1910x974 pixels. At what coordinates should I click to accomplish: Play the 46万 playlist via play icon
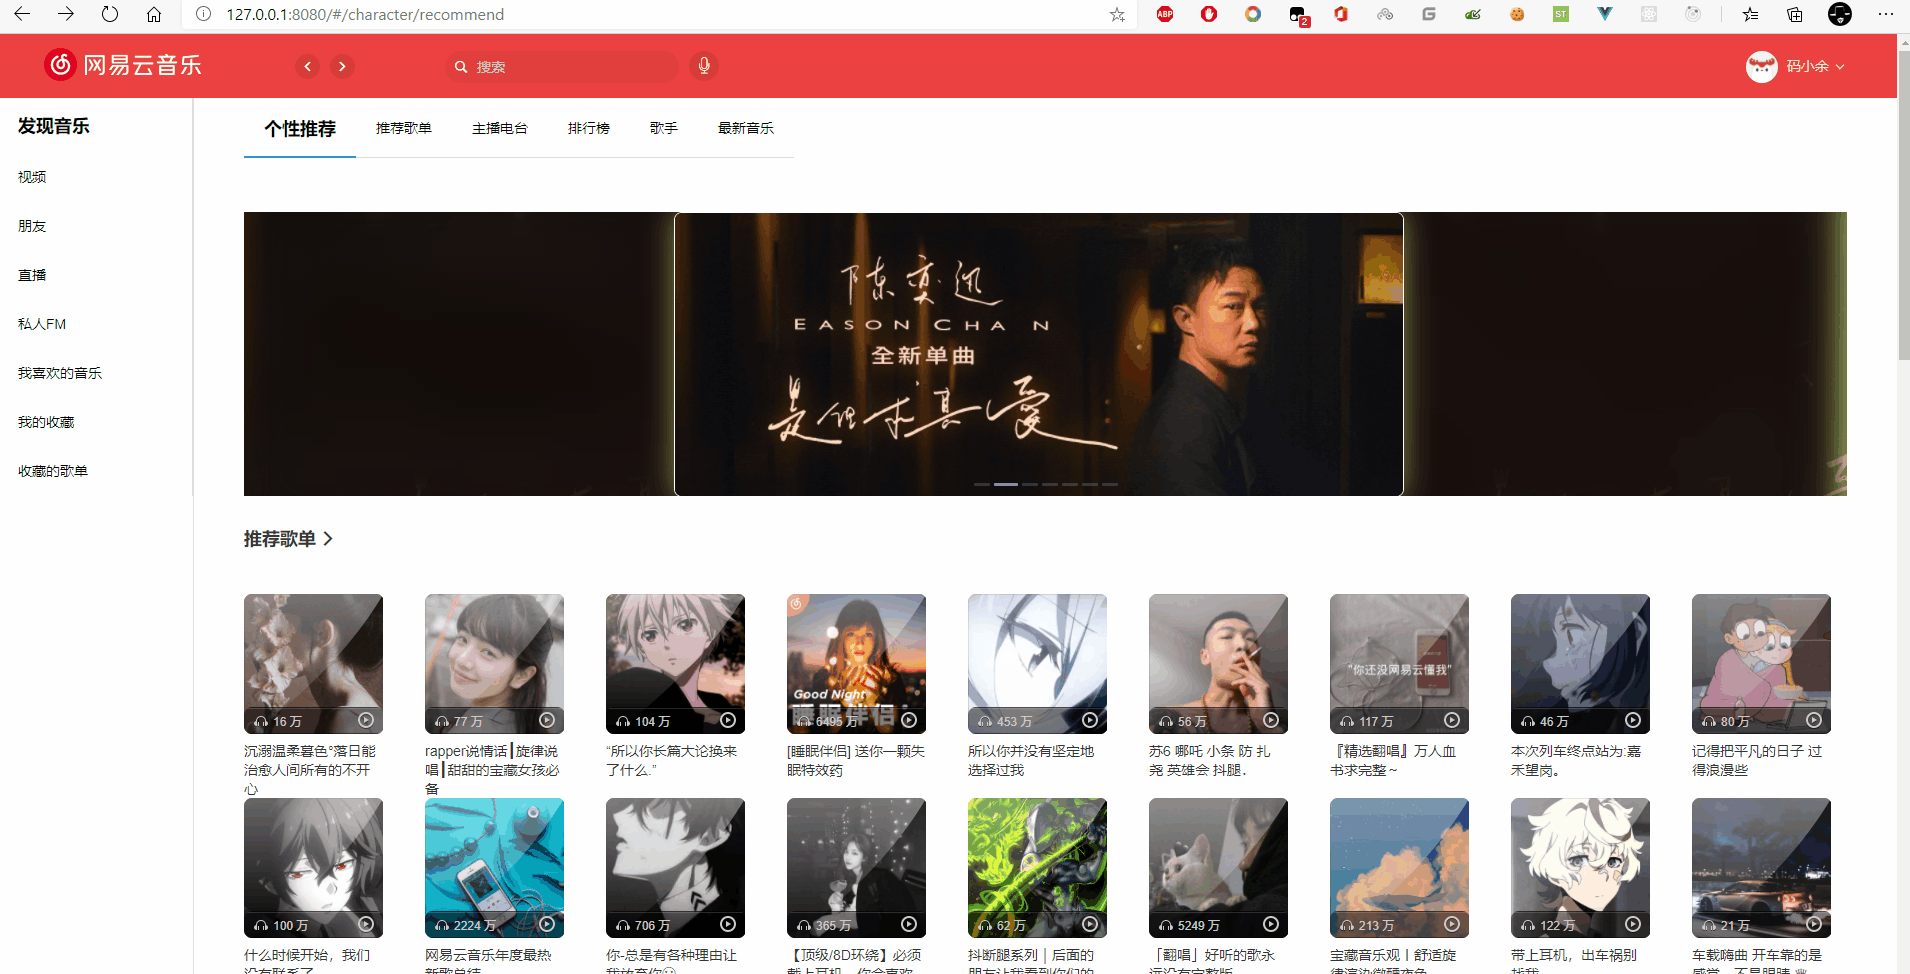1633,720
